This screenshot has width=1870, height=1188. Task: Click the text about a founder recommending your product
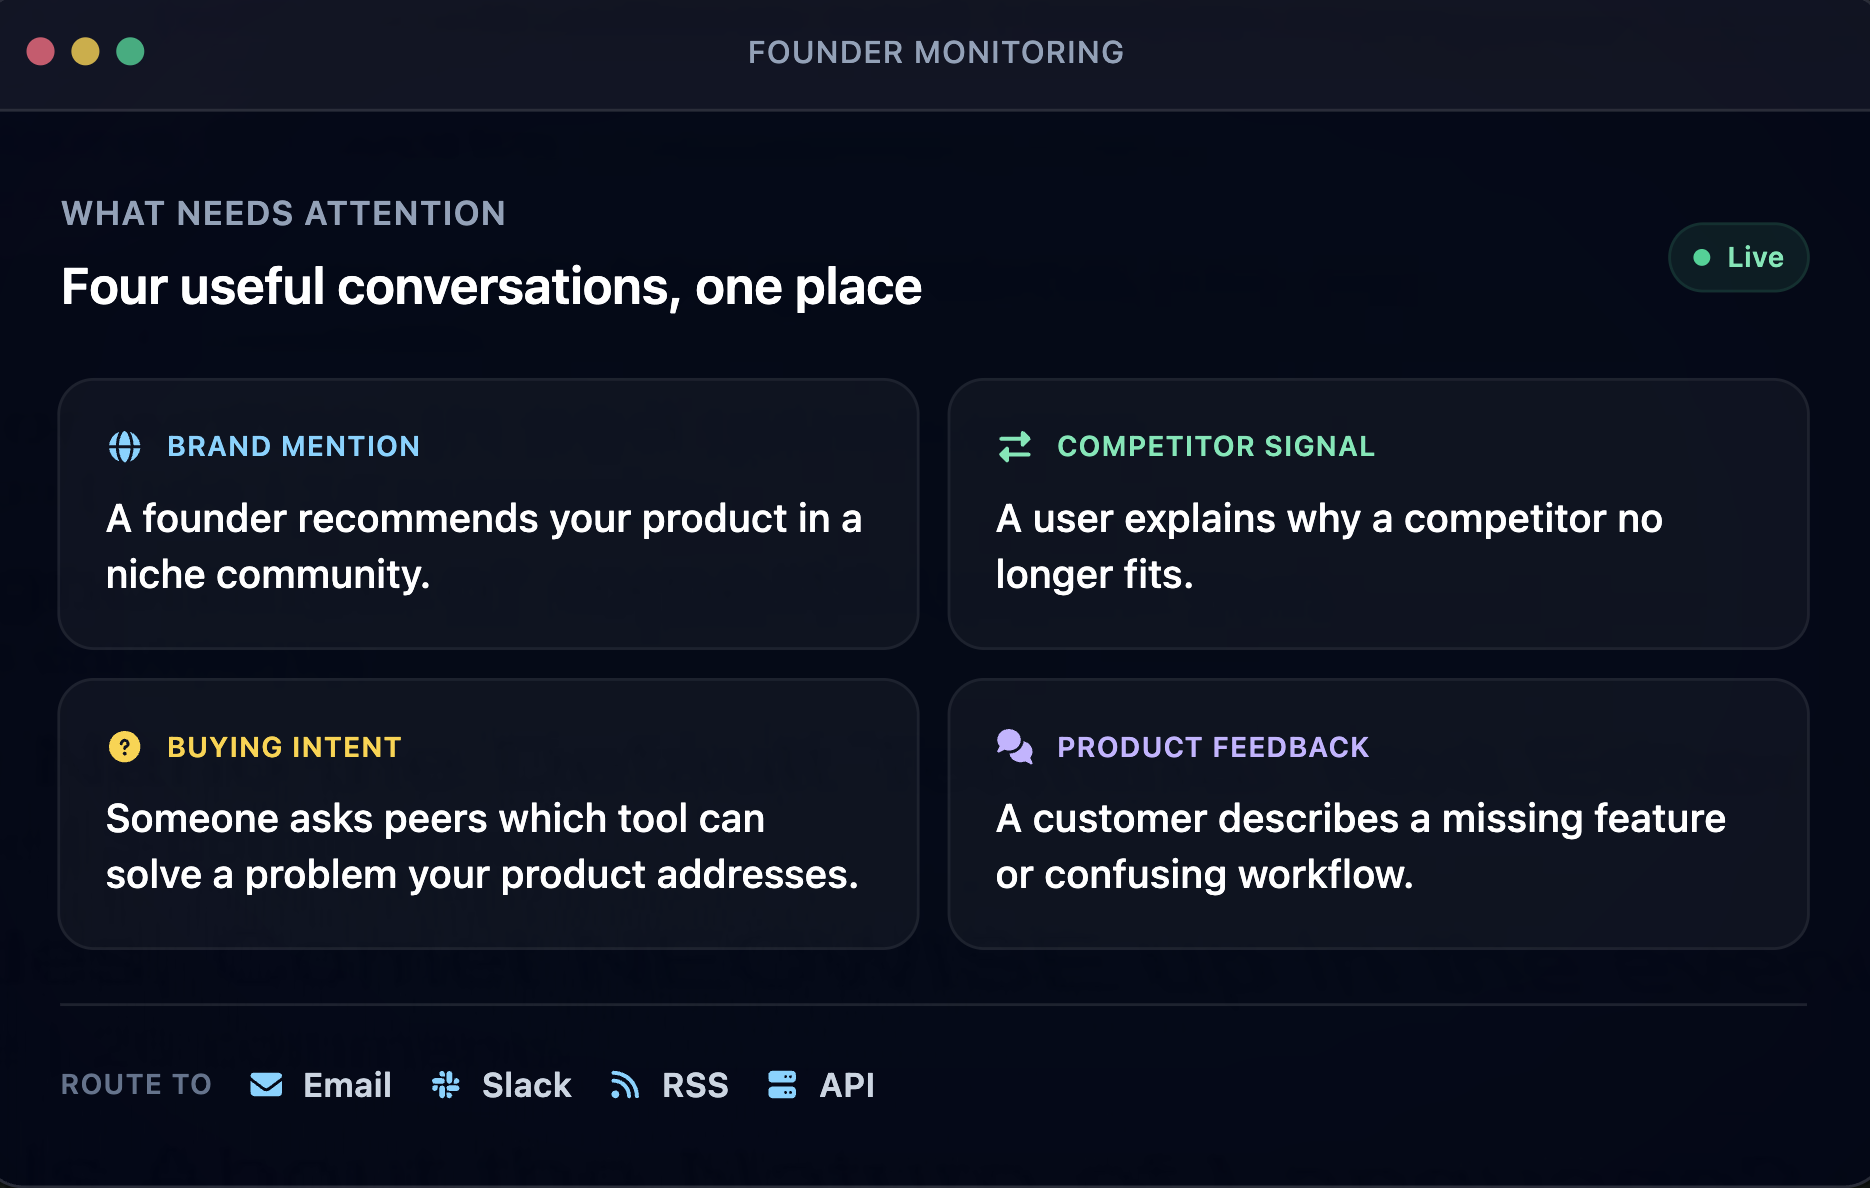point(484,546)
